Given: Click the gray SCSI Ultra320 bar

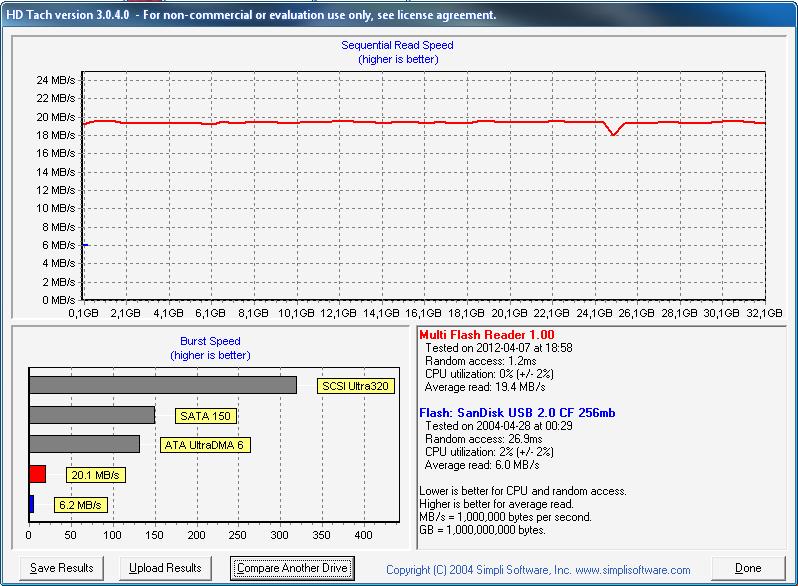Looking at the screenshot, I should coord(162,385).
